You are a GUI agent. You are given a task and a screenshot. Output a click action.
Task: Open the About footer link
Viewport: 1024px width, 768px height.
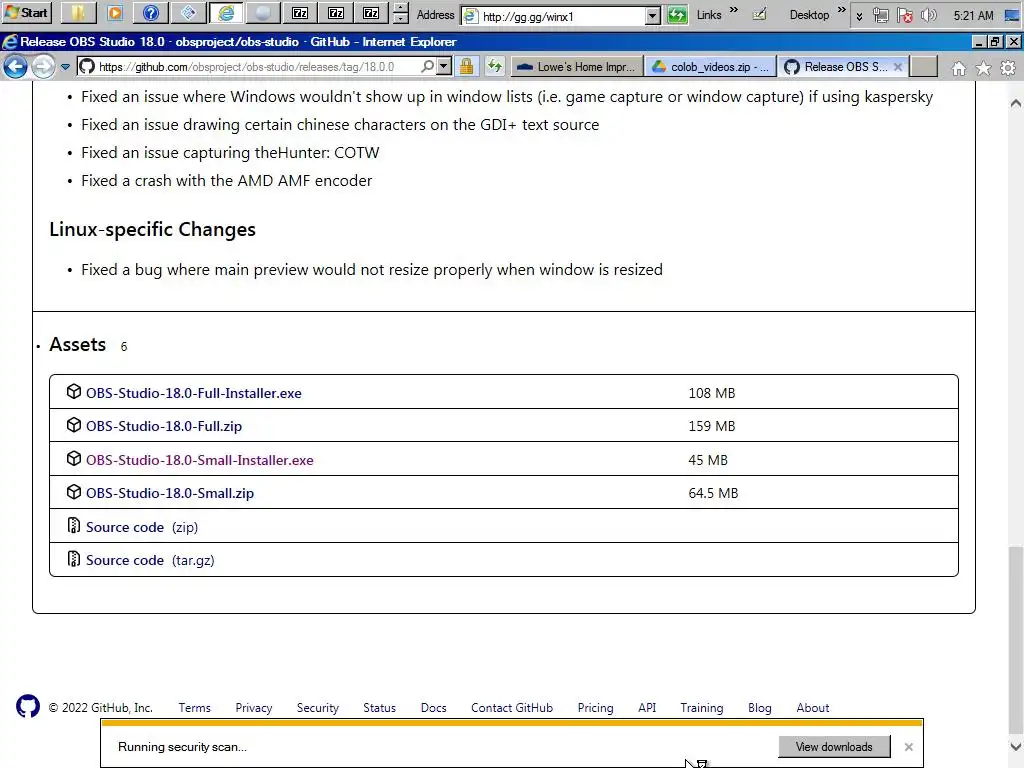812,708
